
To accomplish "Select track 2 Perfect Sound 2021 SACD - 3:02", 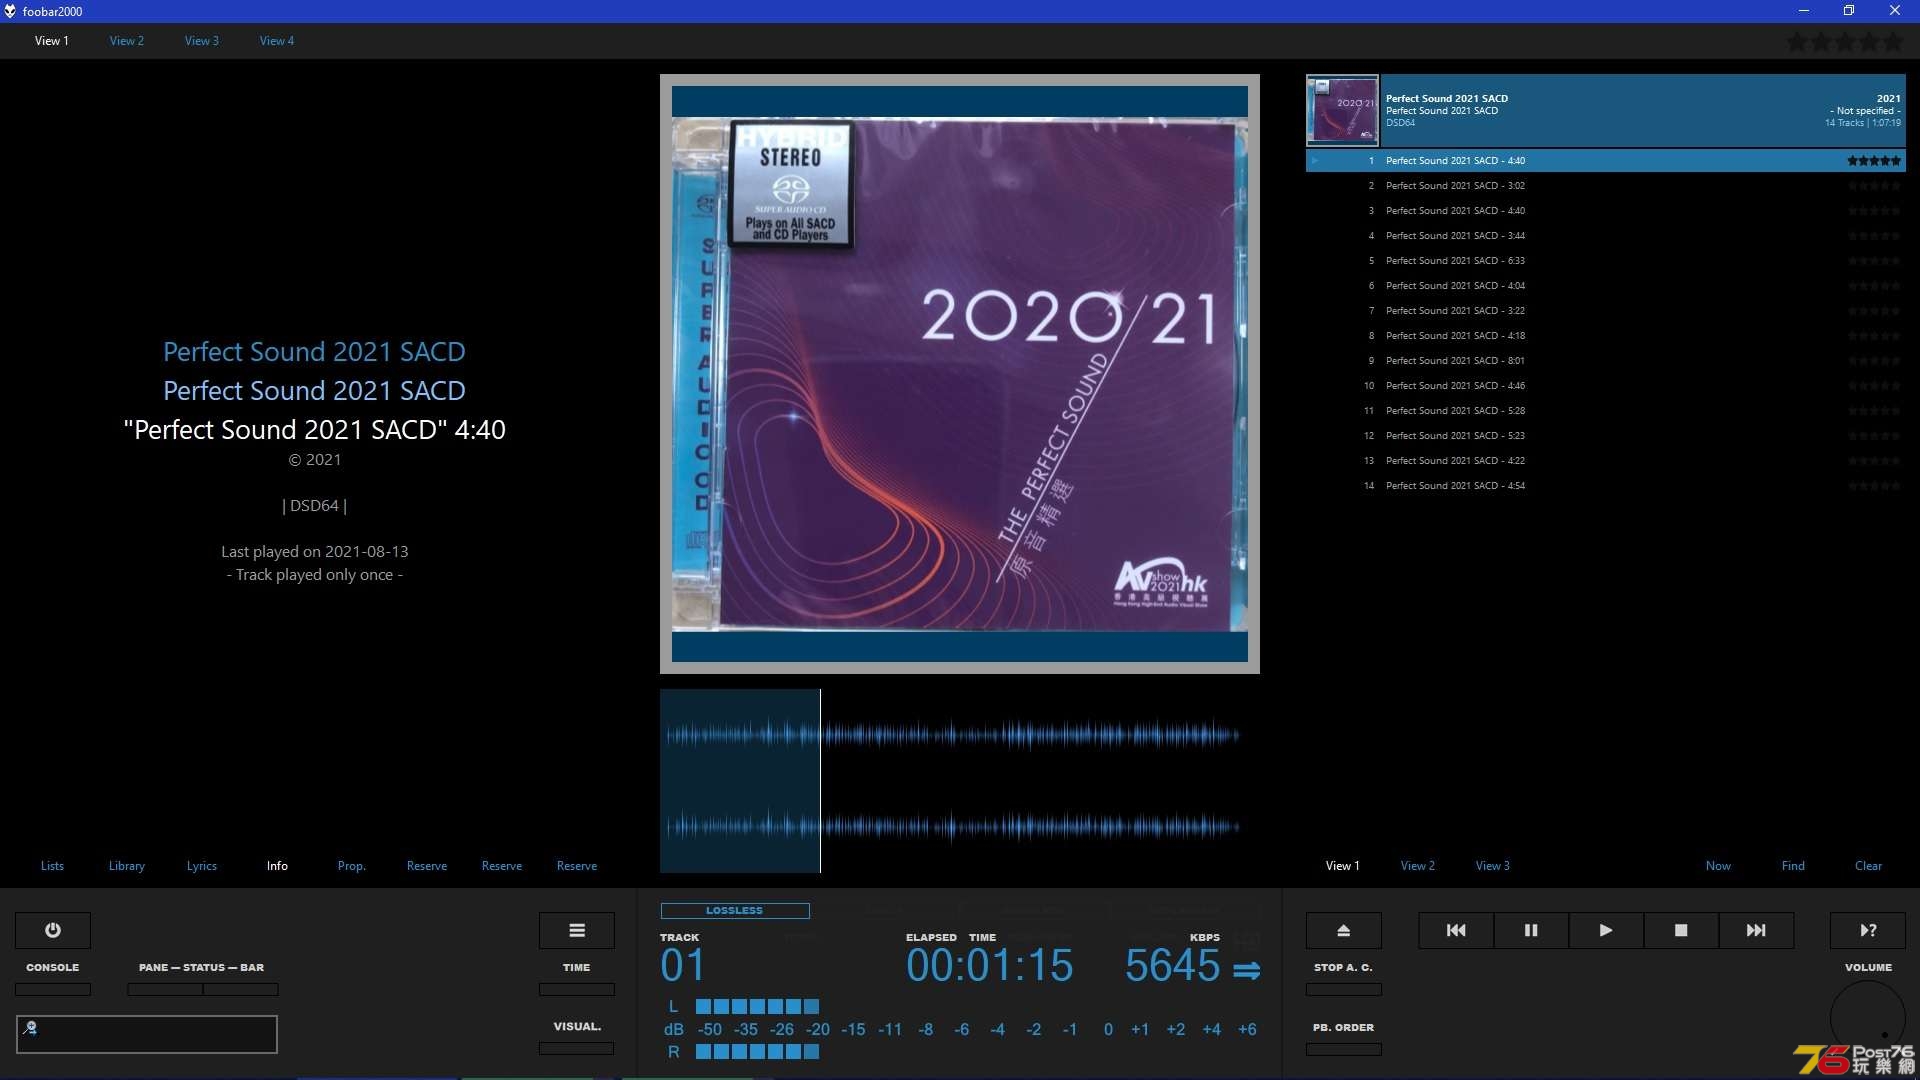I will [x=1606, y=186].
